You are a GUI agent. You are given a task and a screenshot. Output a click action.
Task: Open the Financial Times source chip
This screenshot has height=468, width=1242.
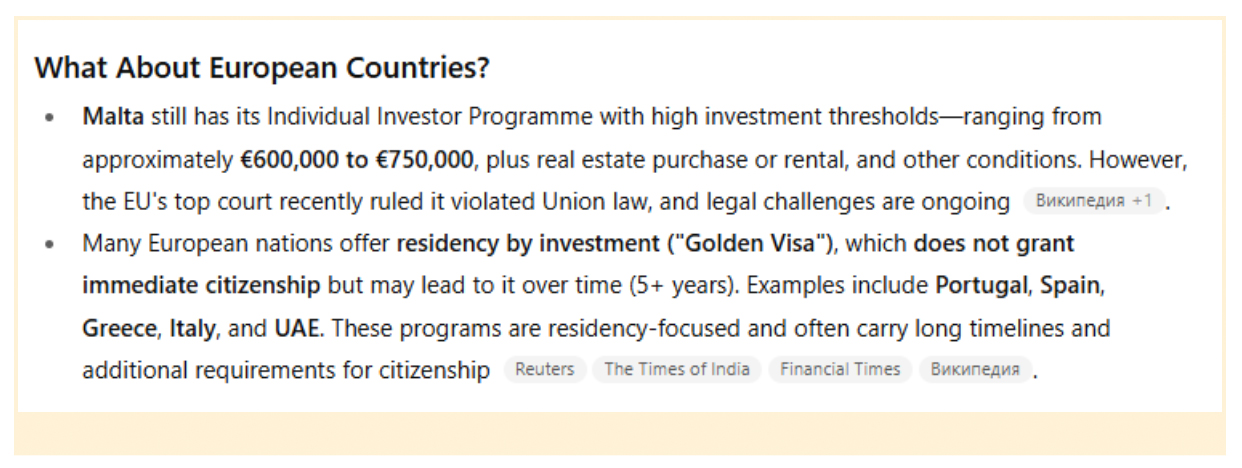840,369
